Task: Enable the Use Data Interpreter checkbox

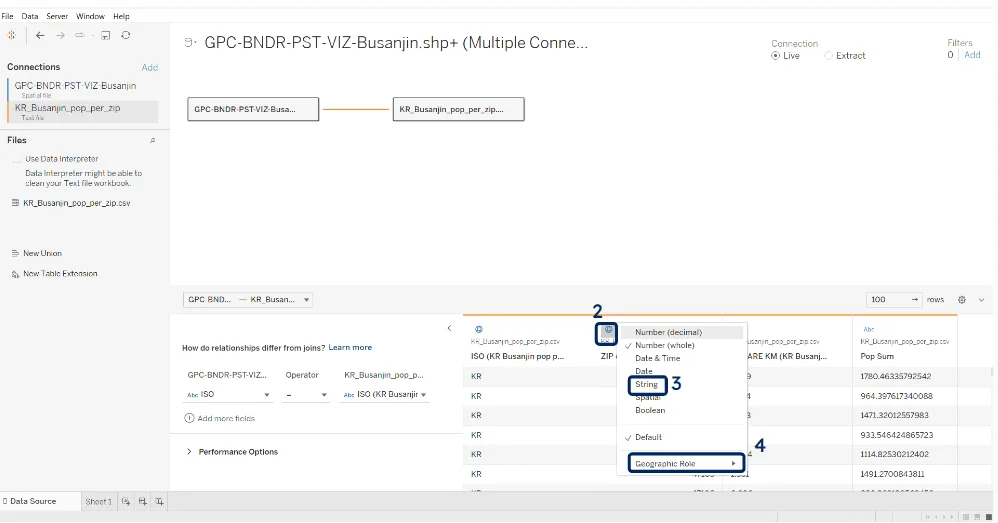Action: [17, 159]
